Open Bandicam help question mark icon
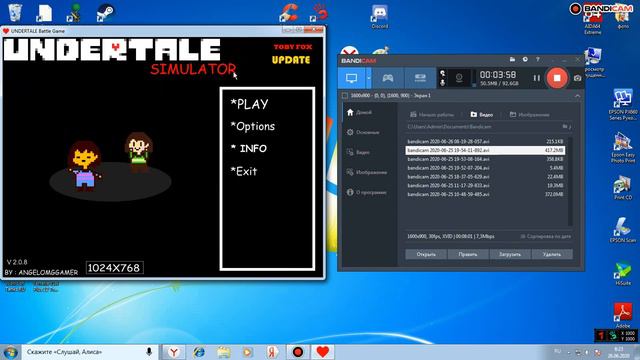640x360 pixels. [538, 60]
